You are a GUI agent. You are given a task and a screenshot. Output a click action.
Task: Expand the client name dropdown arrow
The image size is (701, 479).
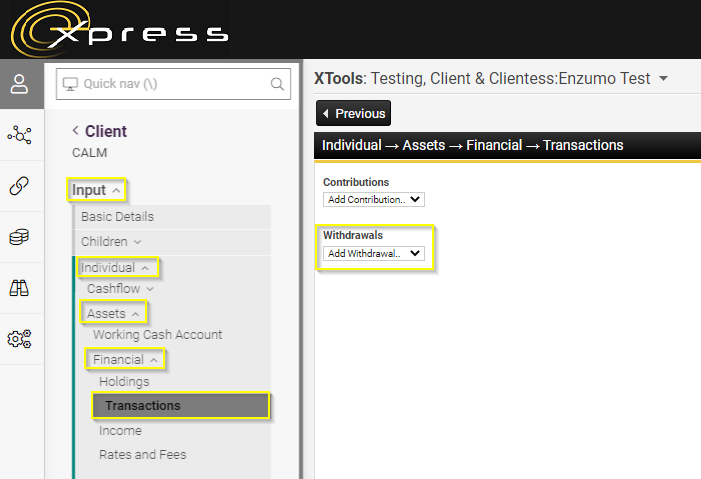[663, 79]
